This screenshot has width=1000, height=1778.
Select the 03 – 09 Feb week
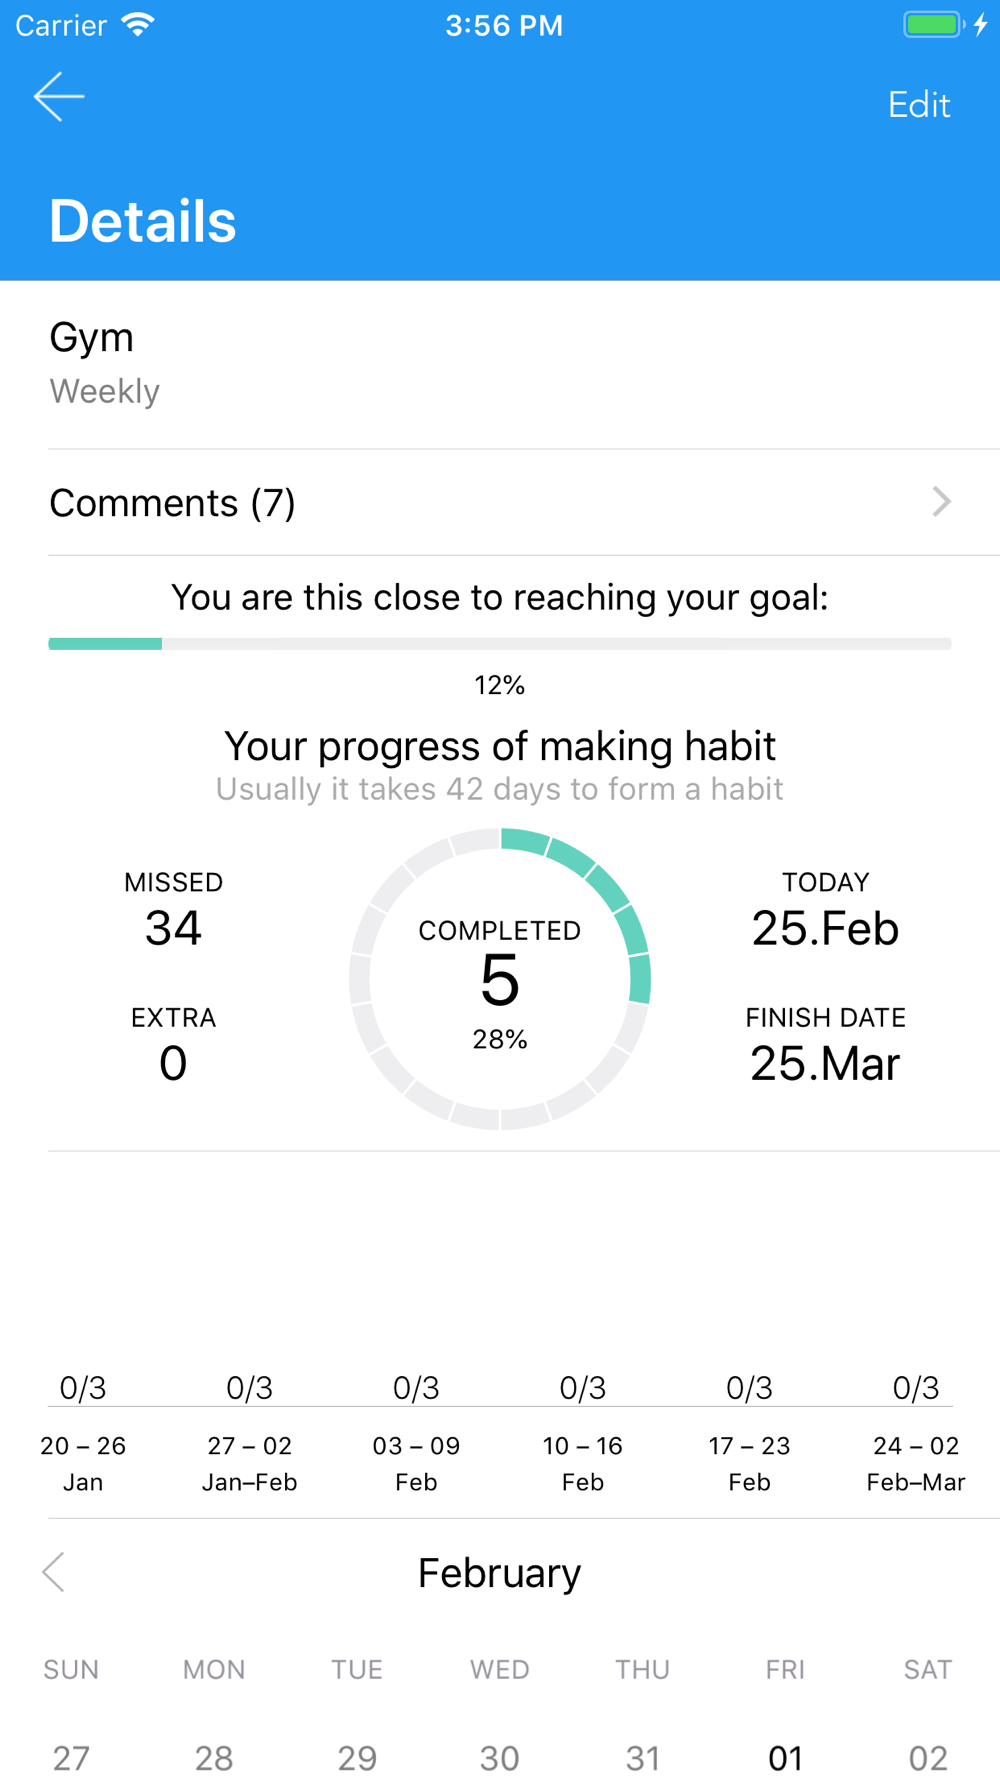pyautogui.click(x=416, y=1463)
